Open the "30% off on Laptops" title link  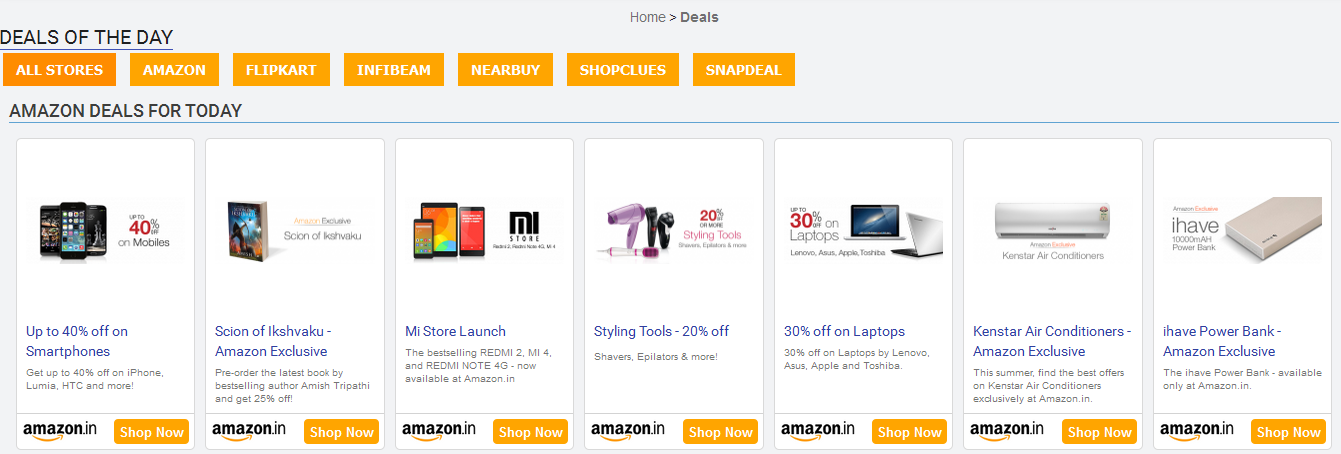coord(844,331)
